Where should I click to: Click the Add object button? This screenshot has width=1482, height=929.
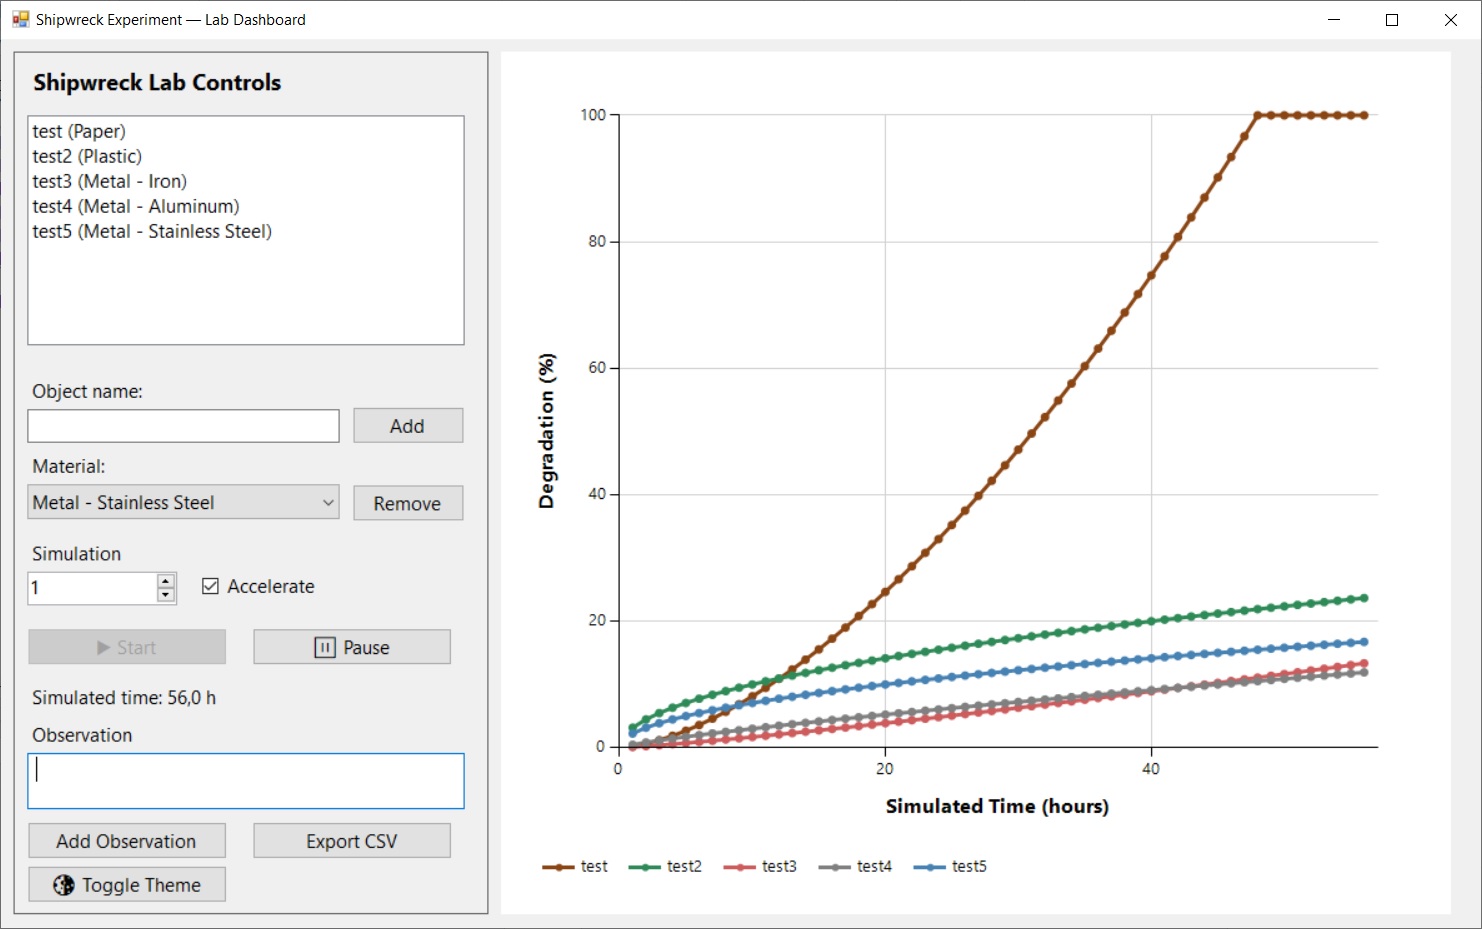[x=407, y=425]
